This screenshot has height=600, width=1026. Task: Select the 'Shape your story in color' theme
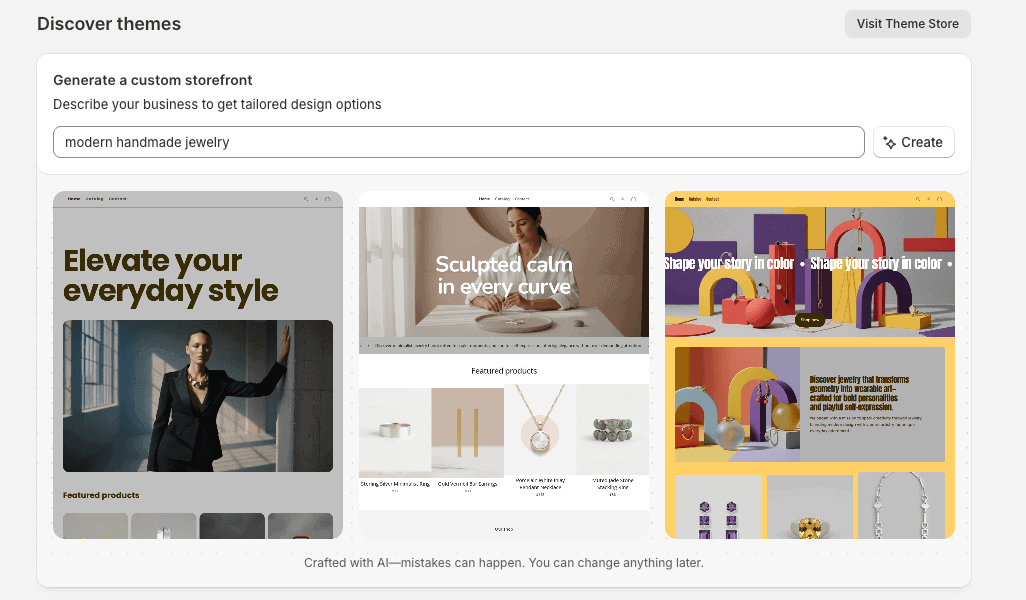[810, 365]
